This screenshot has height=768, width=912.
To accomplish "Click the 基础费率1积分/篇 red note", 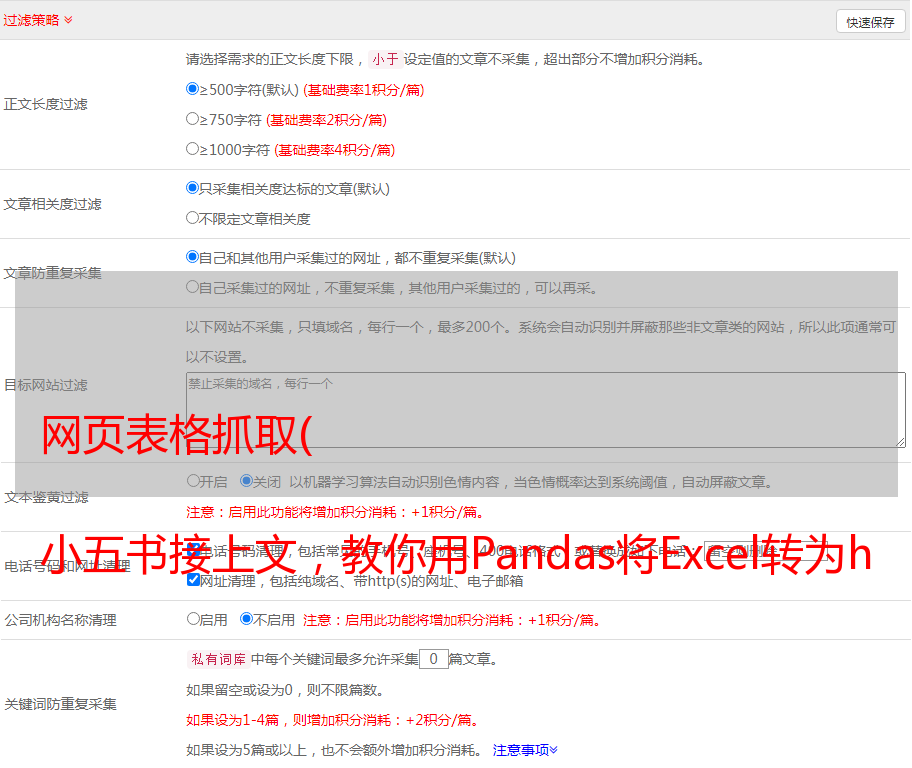I will click(x=364, y=90).
